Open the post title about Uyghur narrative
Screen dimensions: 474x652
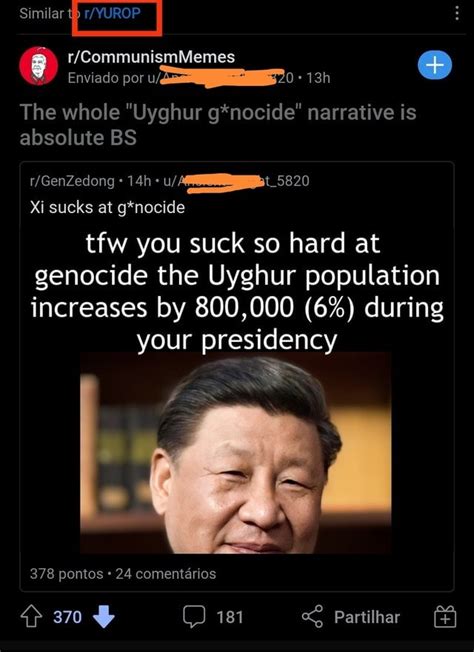pyautogui.click(x=218, y=125)
